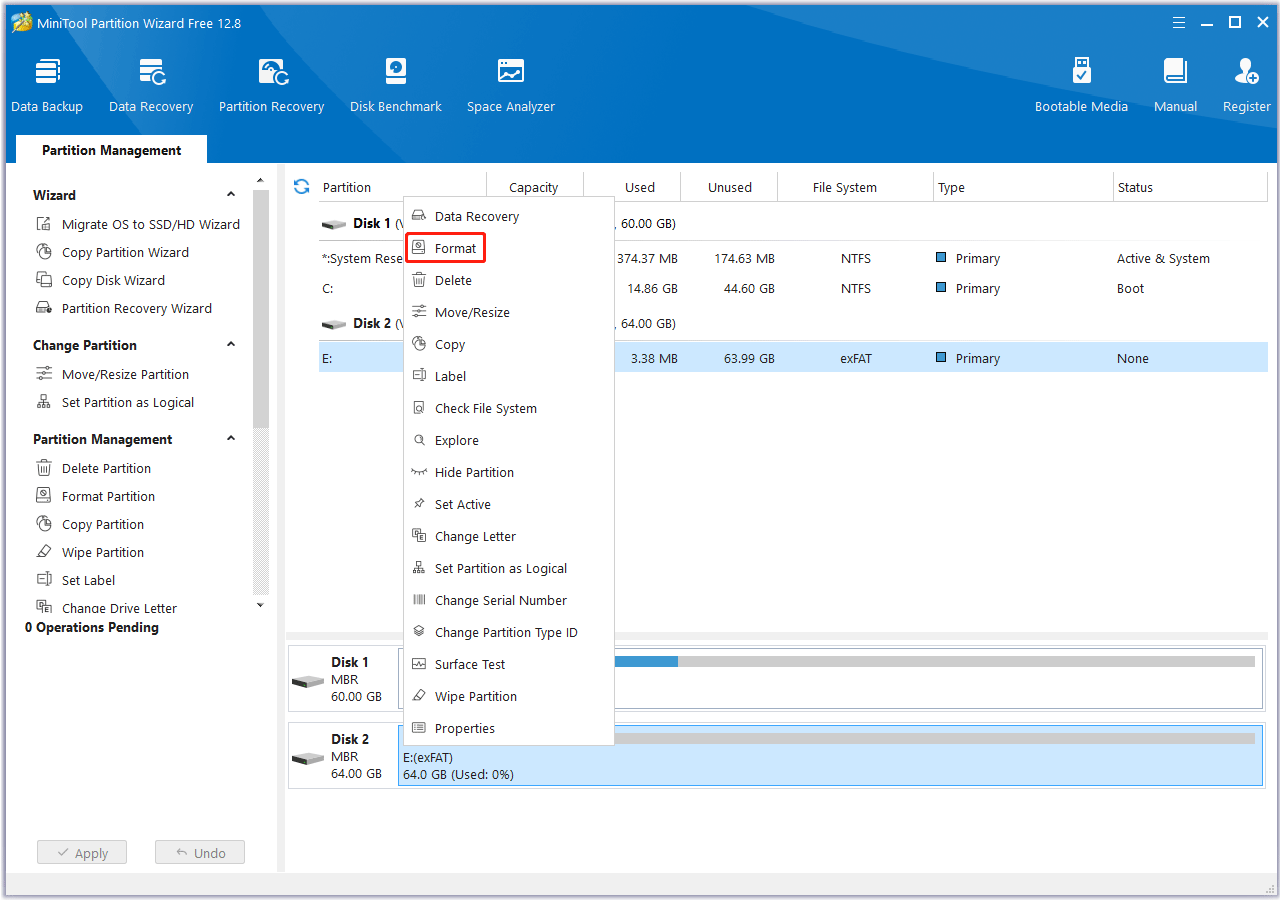Open the Partition Recovery tool
The image size is (1280, 900).
272,86
